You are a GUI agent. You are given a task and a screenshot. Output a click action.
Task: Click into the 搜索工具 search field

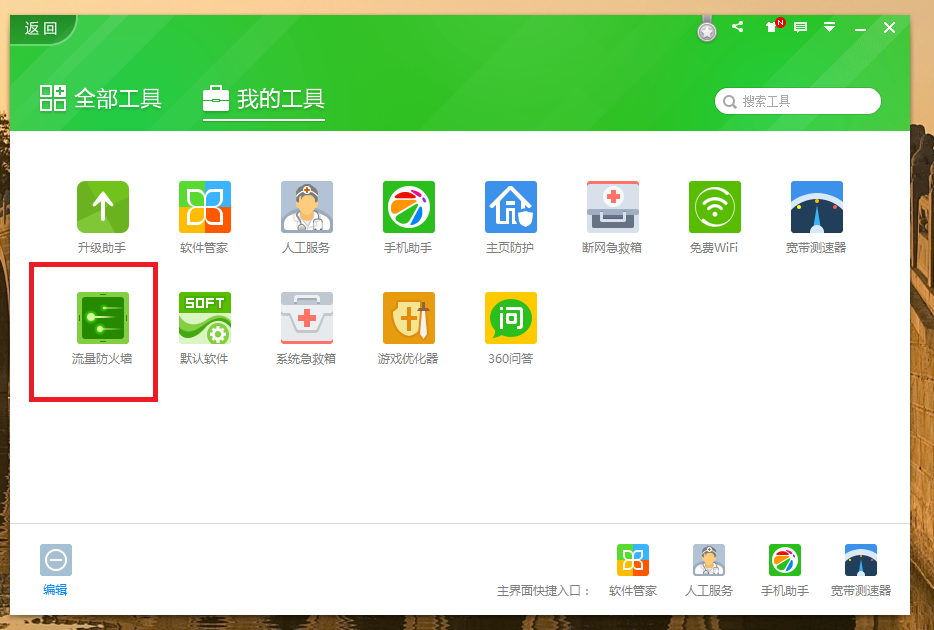798,101
